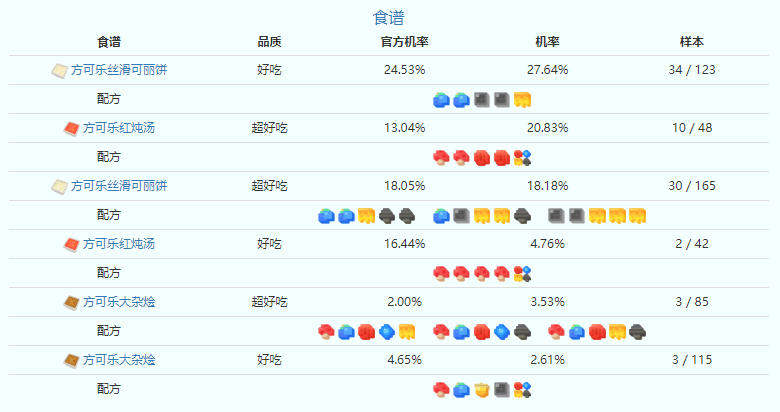Click the brown stew icon beside 超好吃 方可乐大杂烩
The width and height of the screenshot is (780, 412).
point(71,301)
